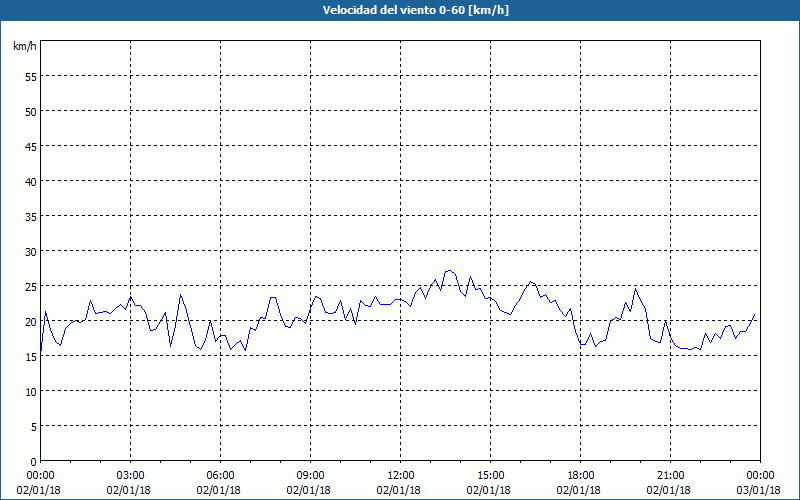Viewport: 800px width, 500px height.
Task: Click the "02/01/18" date under 12:00
Action: [x=398, y=490]
